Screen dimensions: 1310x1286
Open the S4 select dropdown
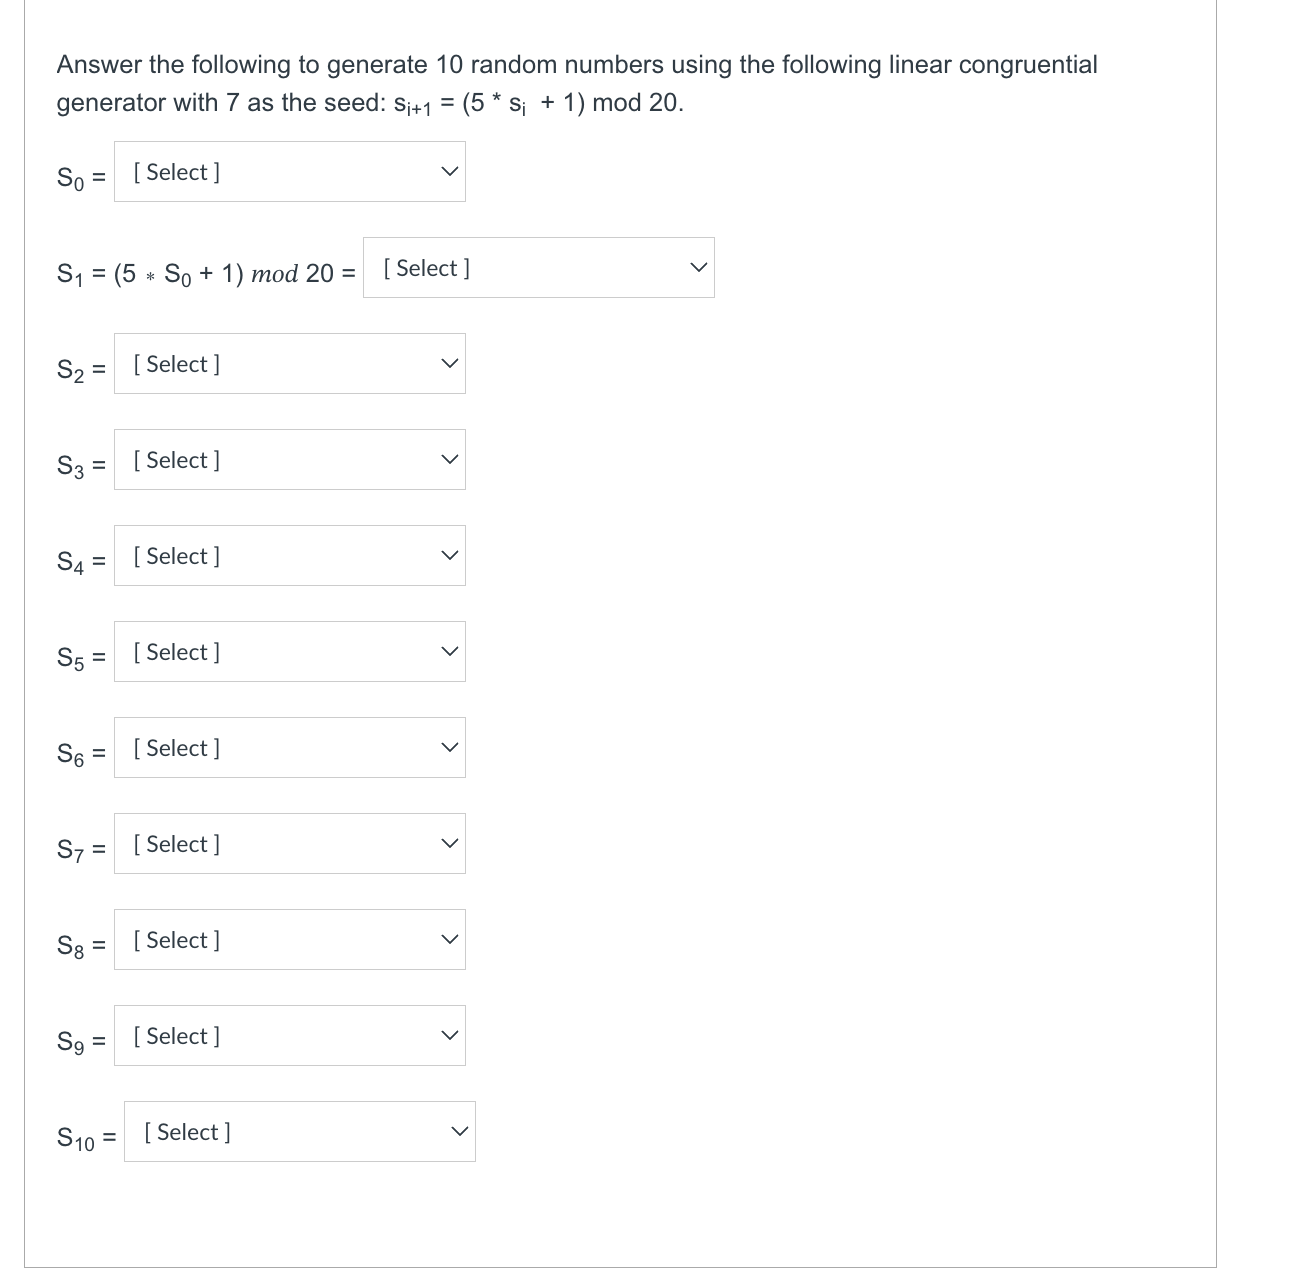coord(290,556)
